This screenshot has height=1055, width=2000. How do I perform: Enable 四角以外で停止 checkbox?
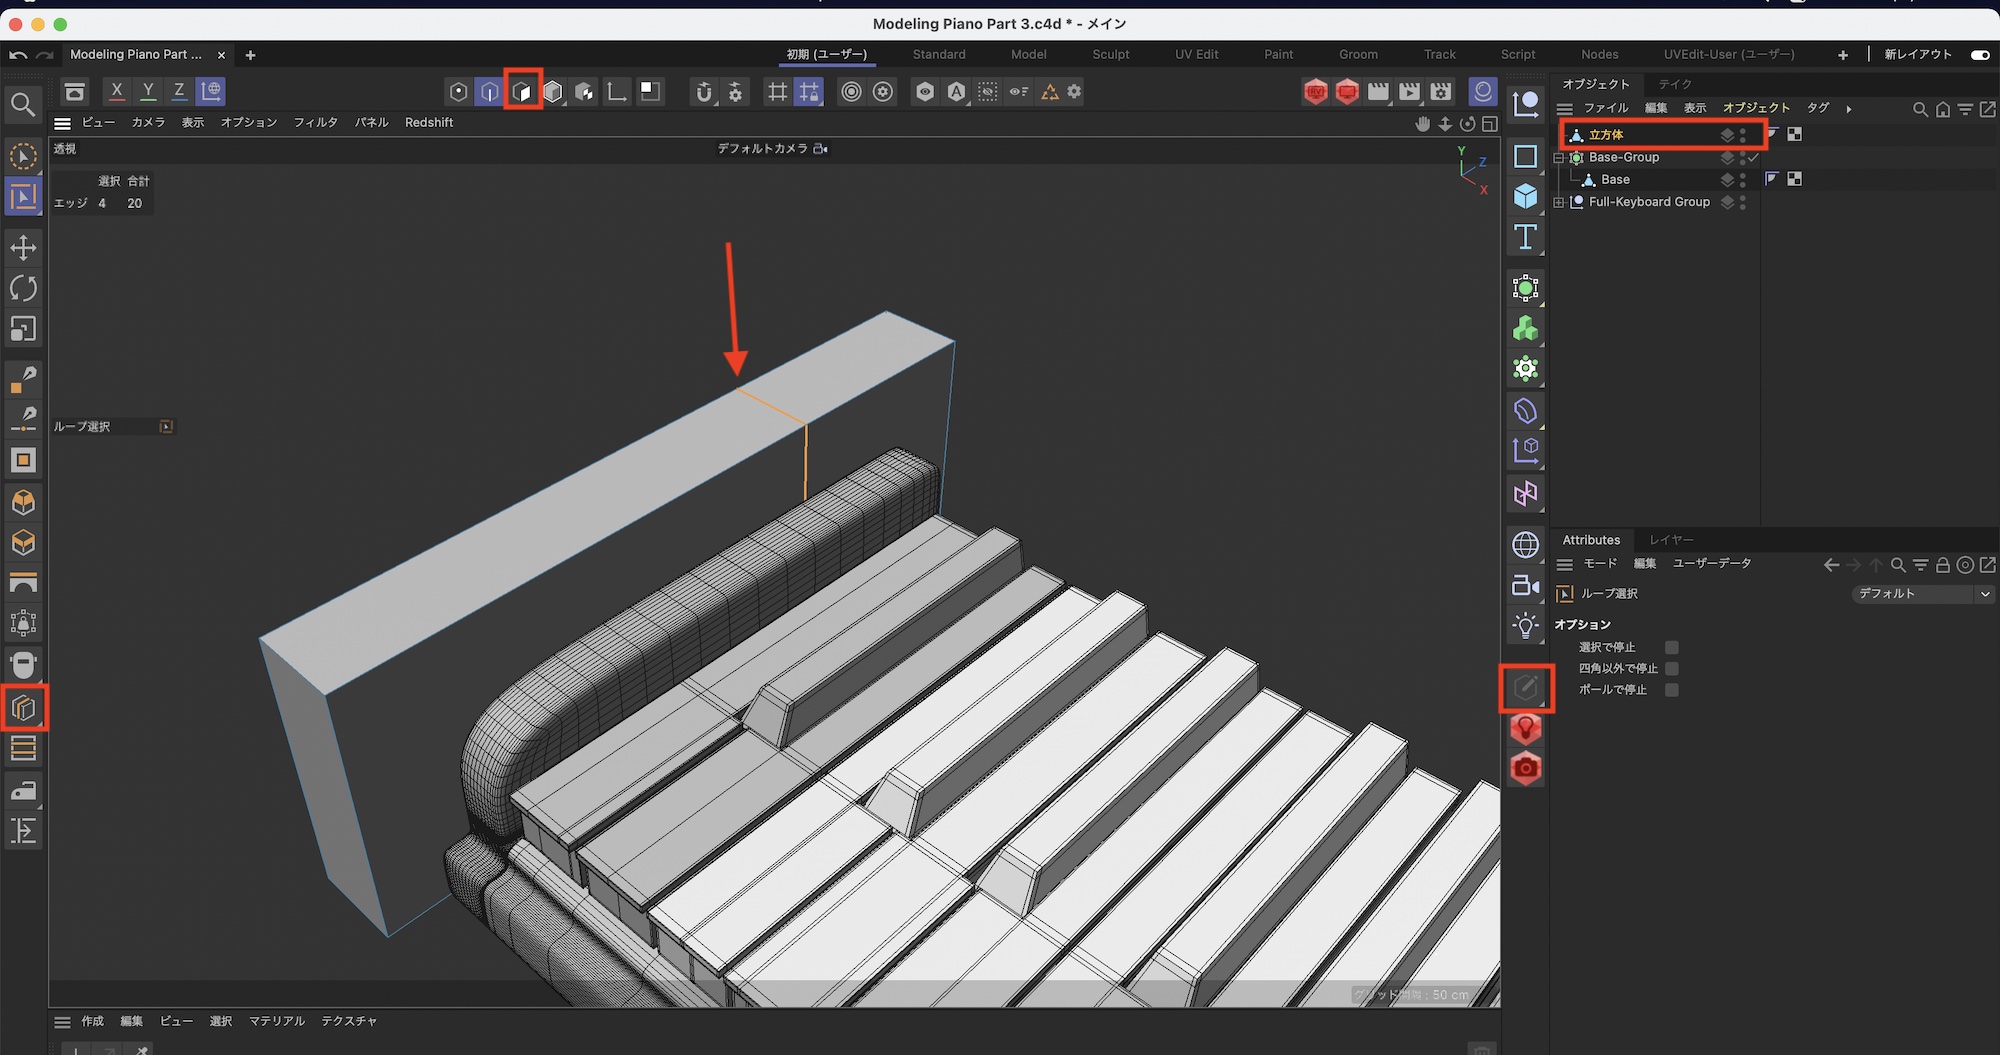click(1671, 668)
